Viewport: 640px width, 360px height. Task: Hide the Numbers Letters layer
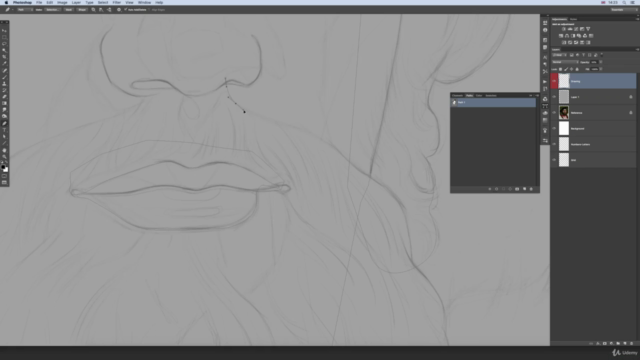point(554,144)
